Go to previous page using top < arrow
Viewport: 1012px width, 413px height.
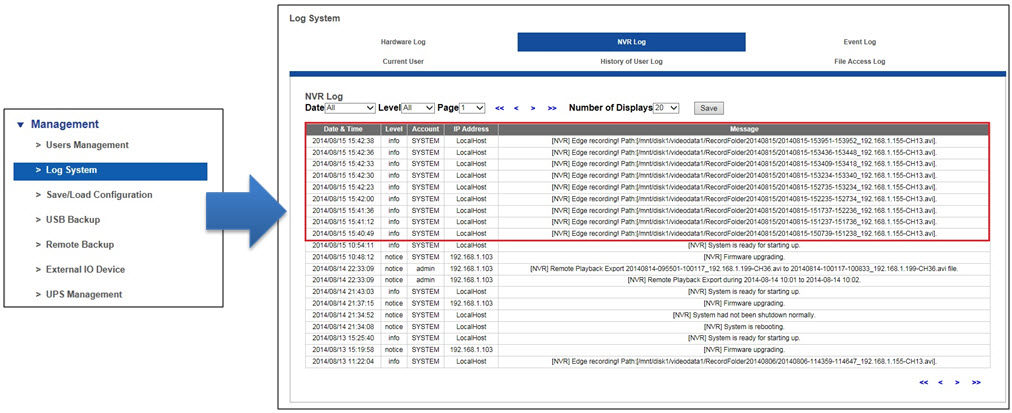516,108
